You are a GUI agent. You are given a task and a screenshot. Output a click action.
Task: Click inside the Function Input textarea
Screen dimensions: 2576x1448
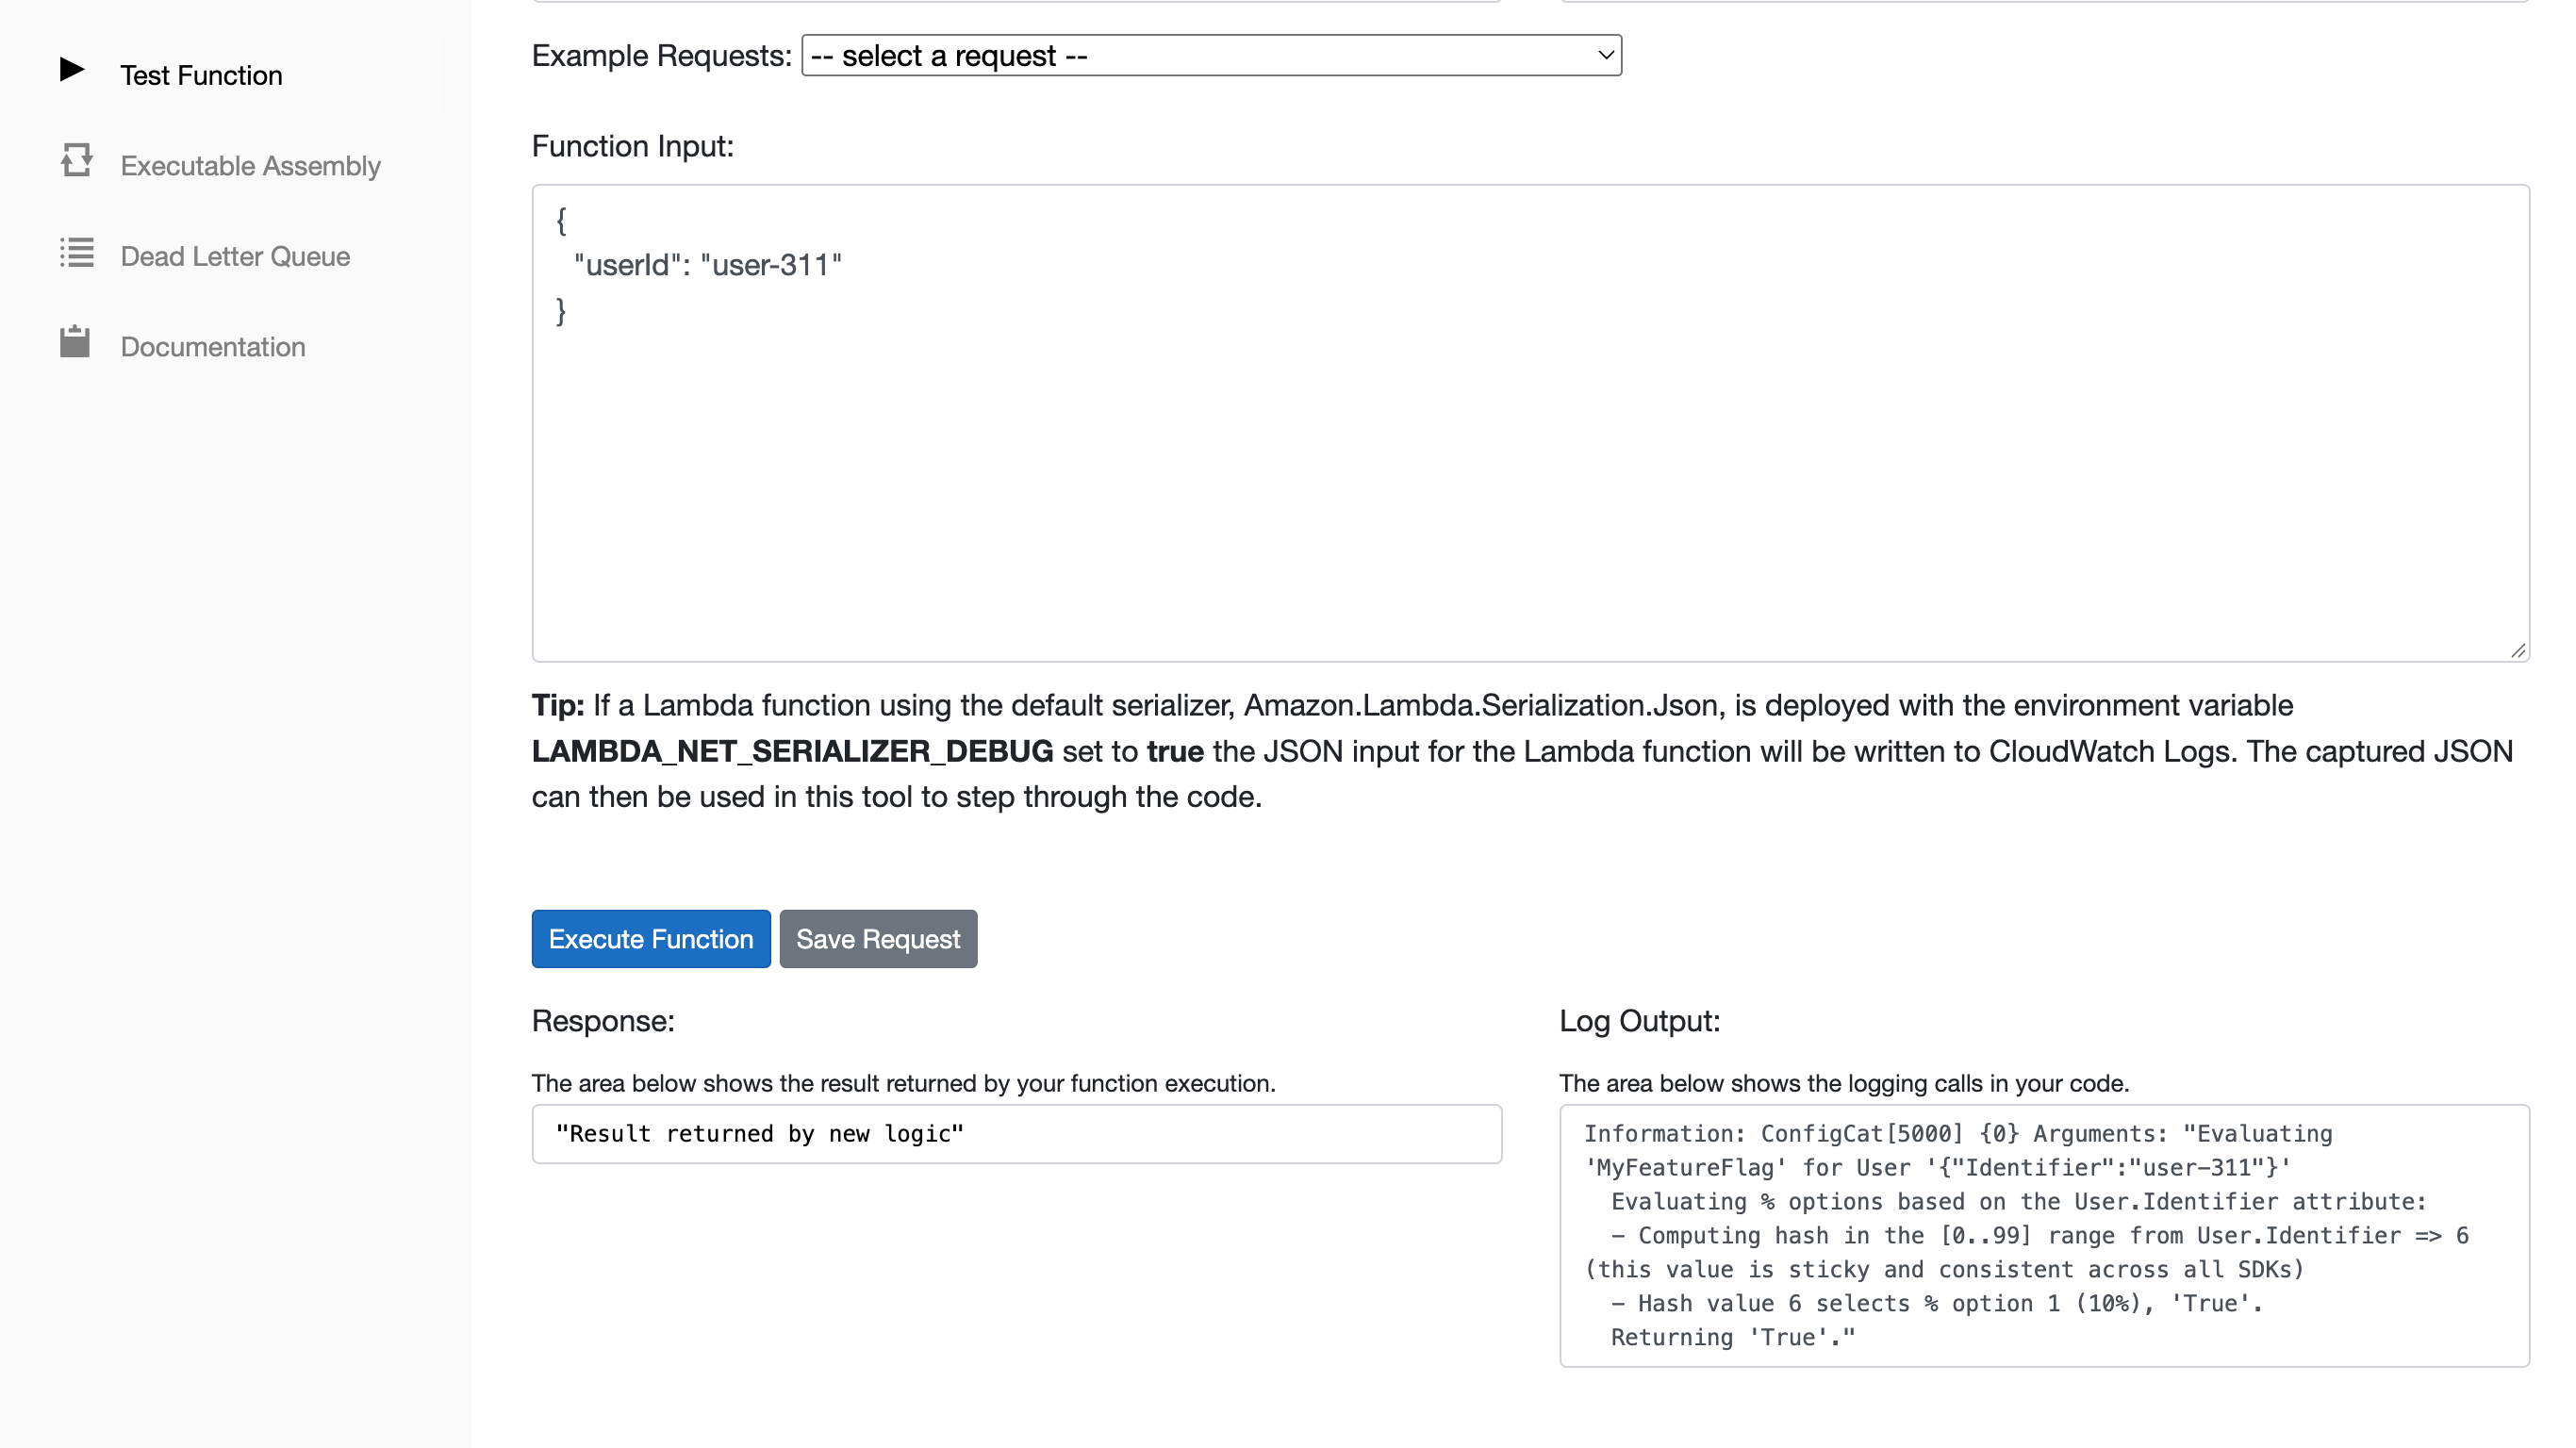[1530, 423]
